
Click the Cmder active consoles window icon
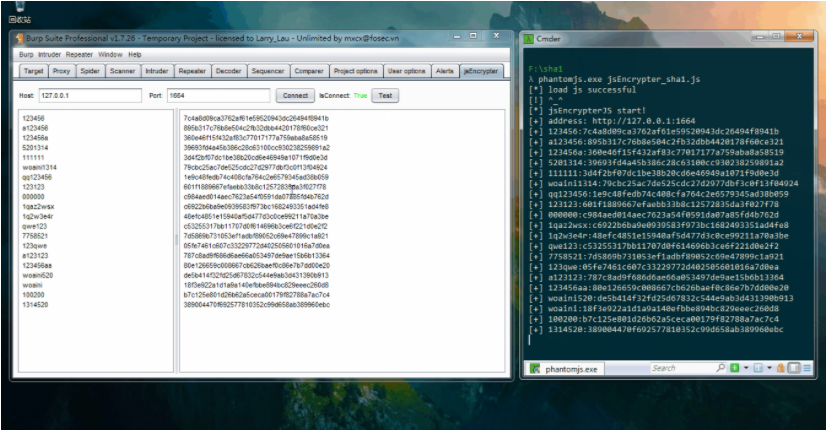coord(758,368)
